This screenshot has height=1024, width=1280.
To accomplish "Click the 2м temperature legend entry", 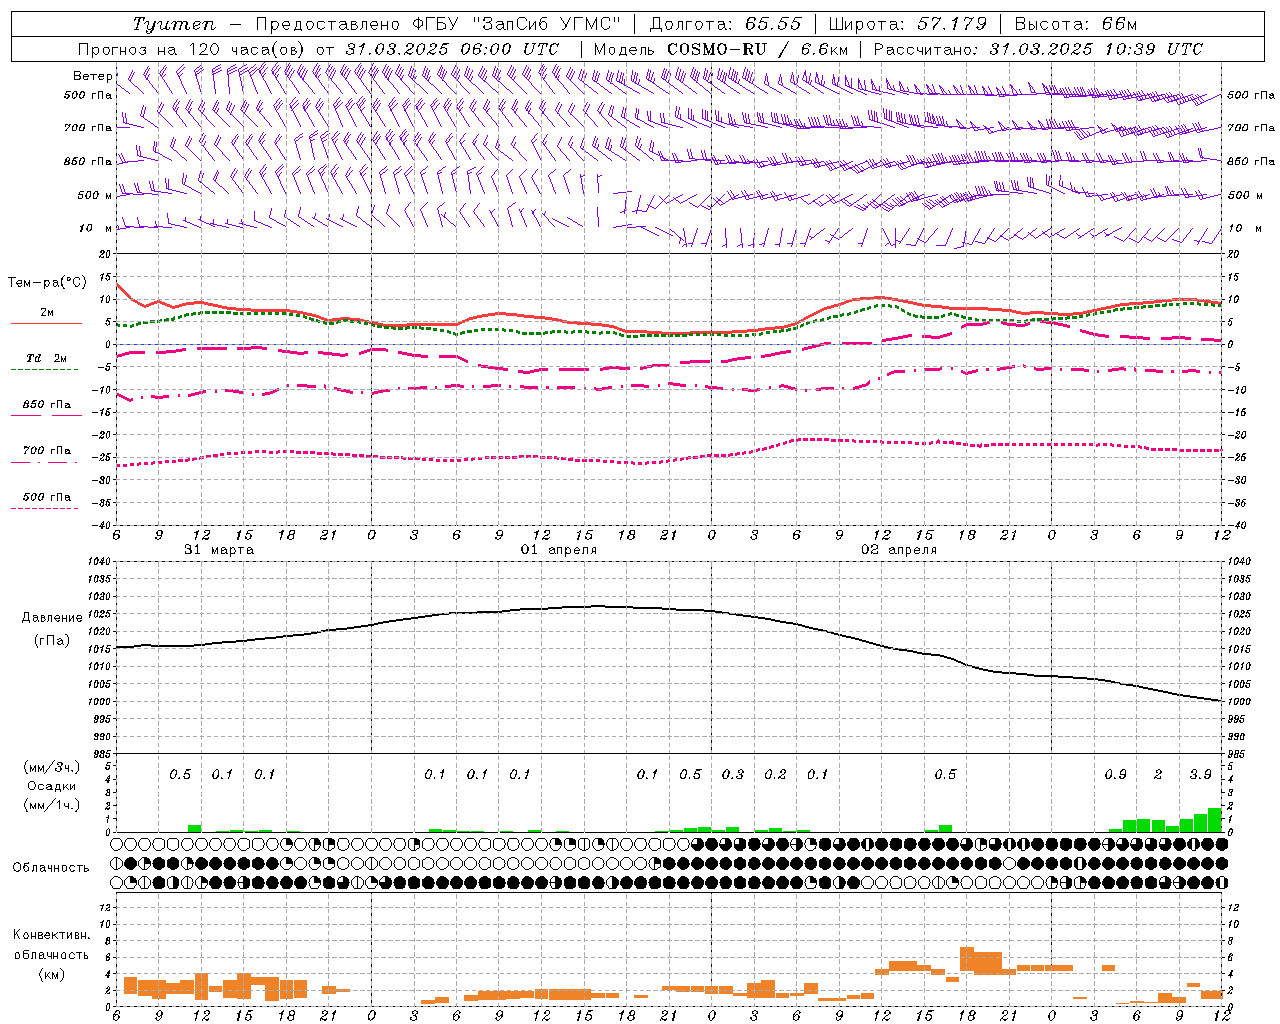I will [47, 312].
